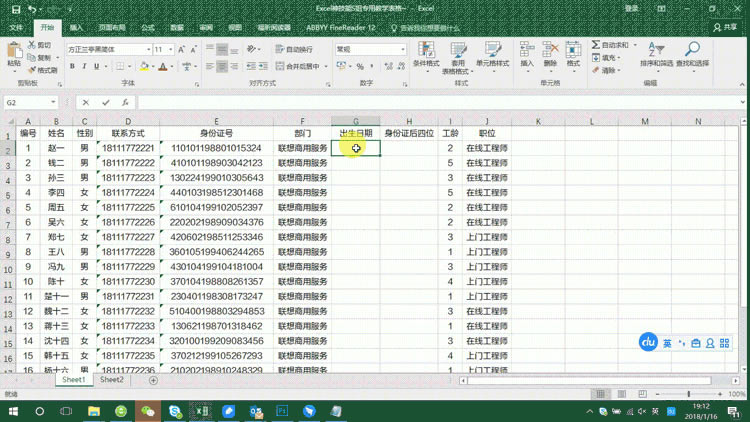Viewport: 750px width, 422px height.
Task: Click the 共享 (Share) button
Action: tap(725, 28)
